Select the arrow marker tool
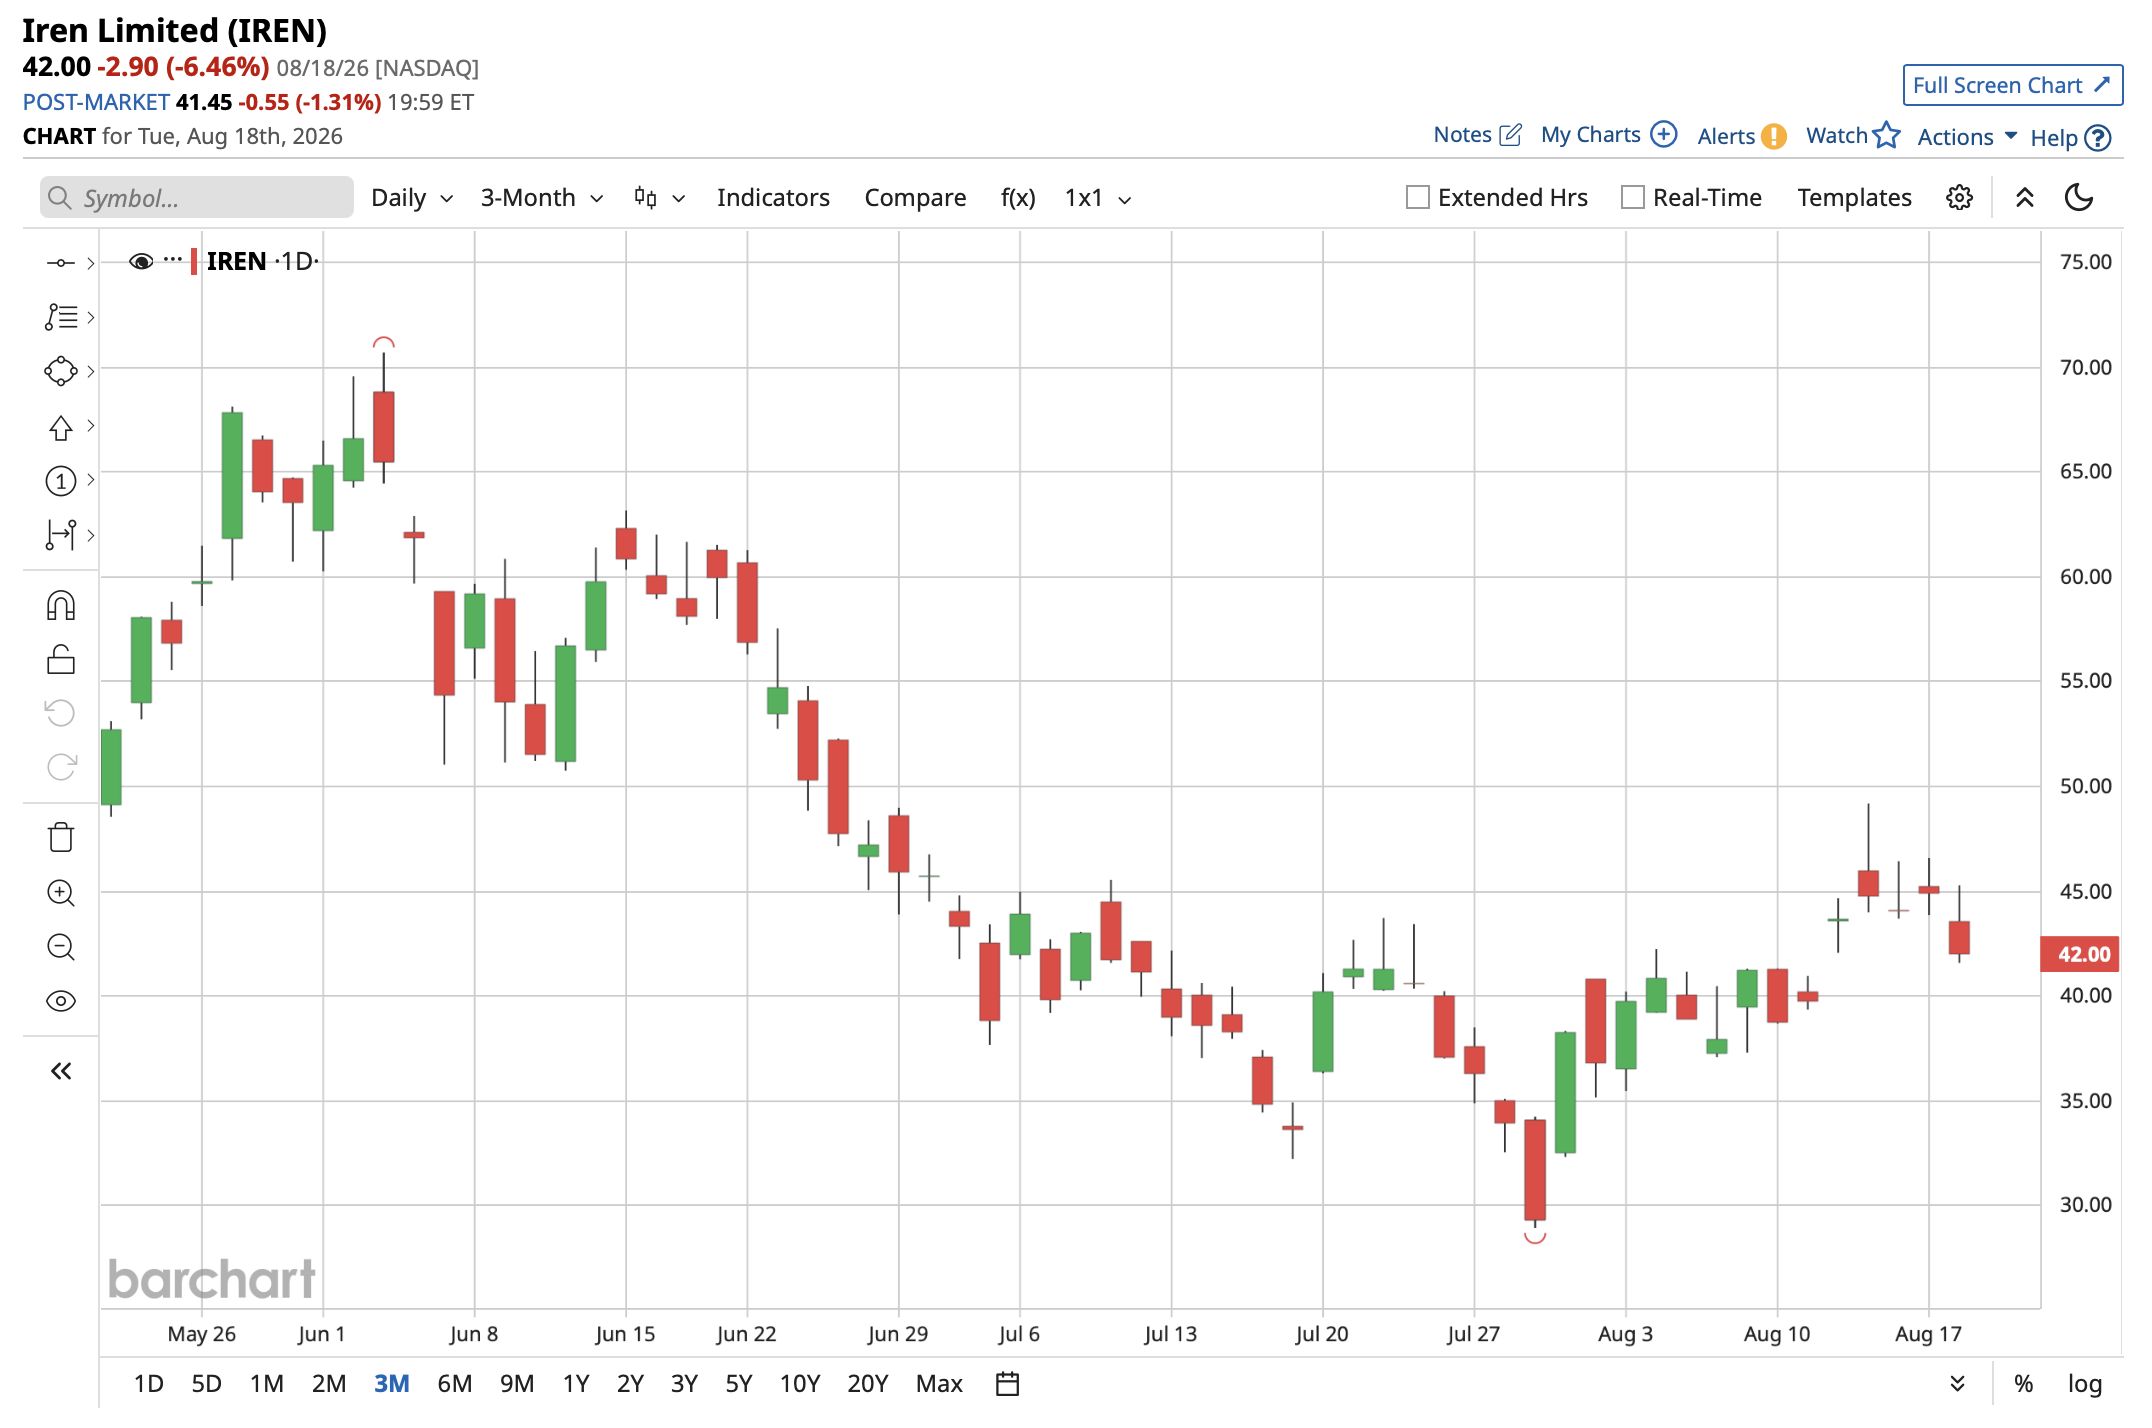Screen dimensions: 2152x1428 [x=60, y=427]
